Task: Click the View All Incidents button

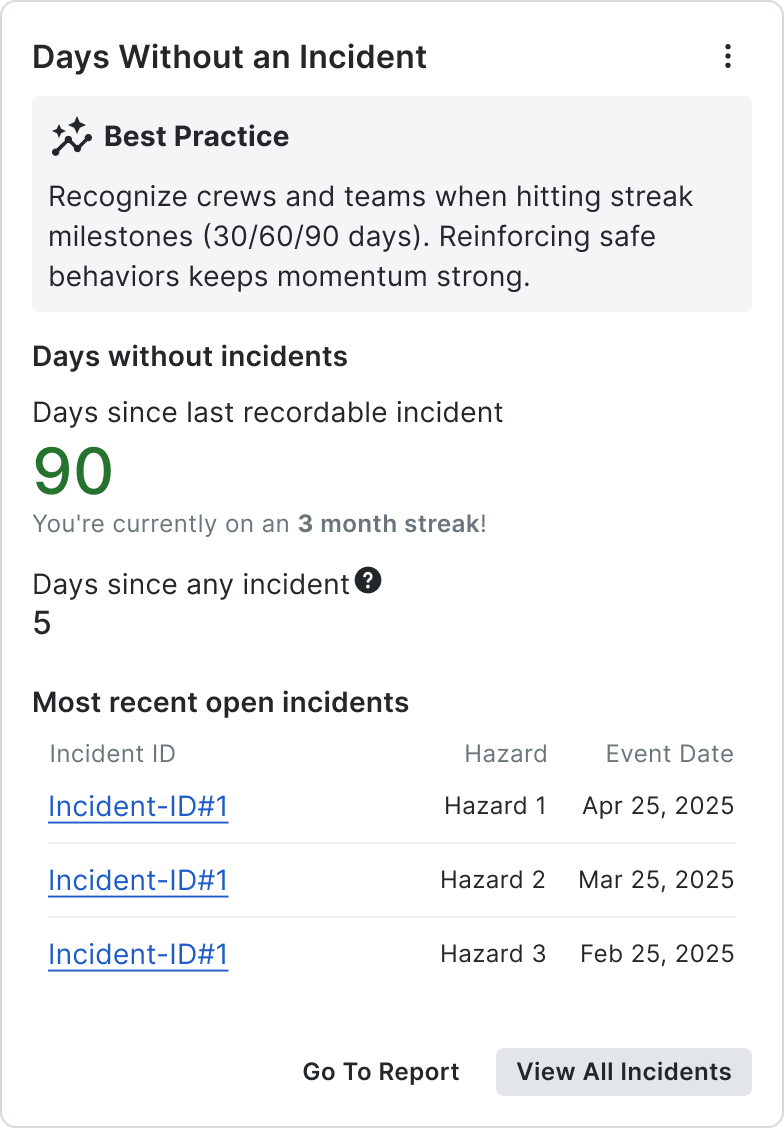Action: coord(623,1071)
